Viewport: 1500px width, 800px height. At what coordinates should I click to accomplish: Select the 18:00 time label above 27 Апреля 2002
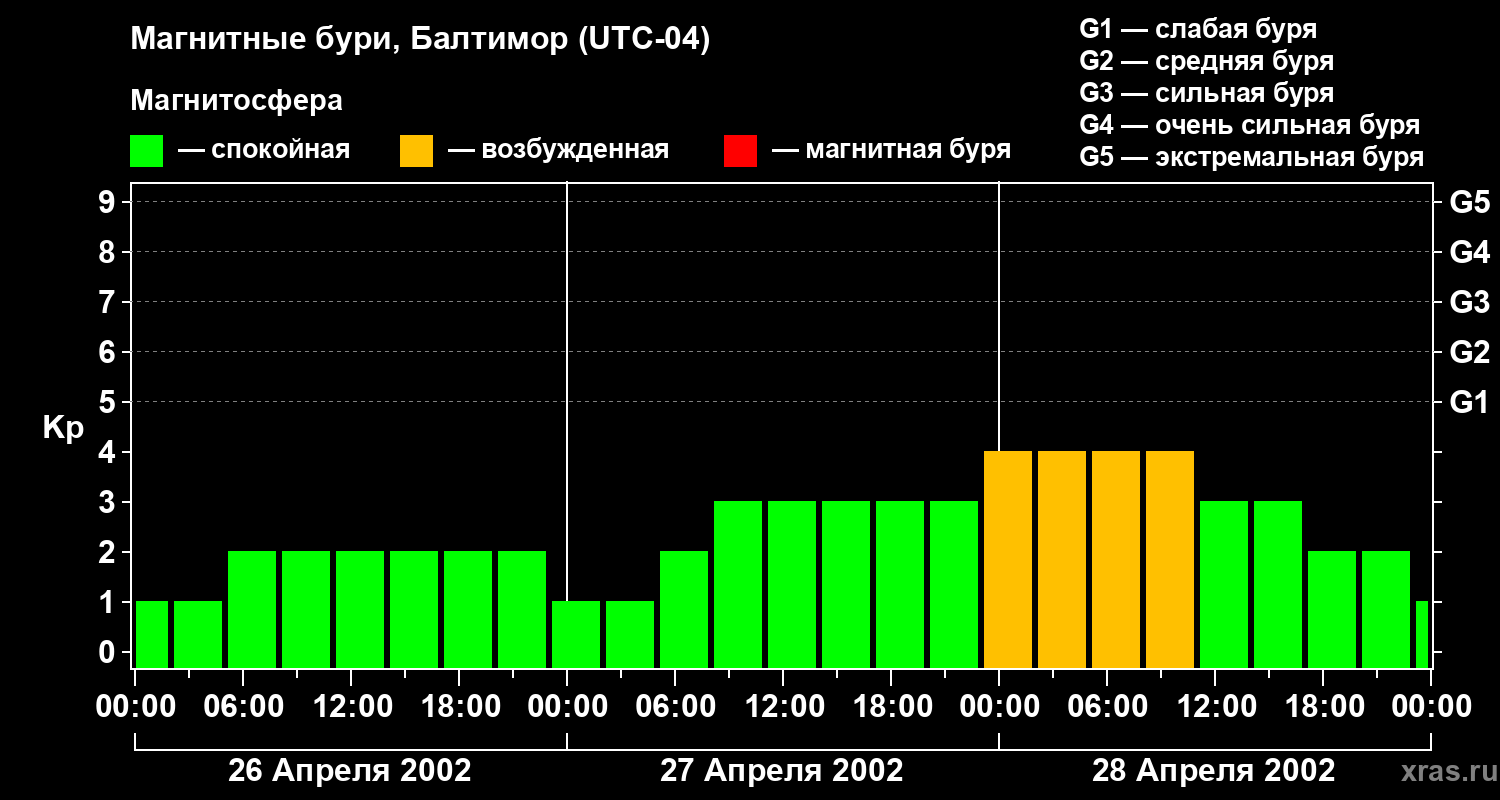[x=893, y=707]
